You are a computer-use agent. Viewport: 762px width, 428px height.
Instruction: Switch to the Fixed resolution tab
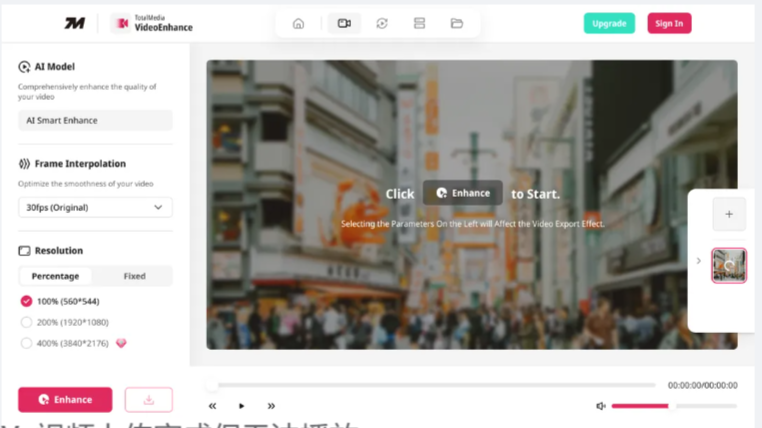[134, 276]
